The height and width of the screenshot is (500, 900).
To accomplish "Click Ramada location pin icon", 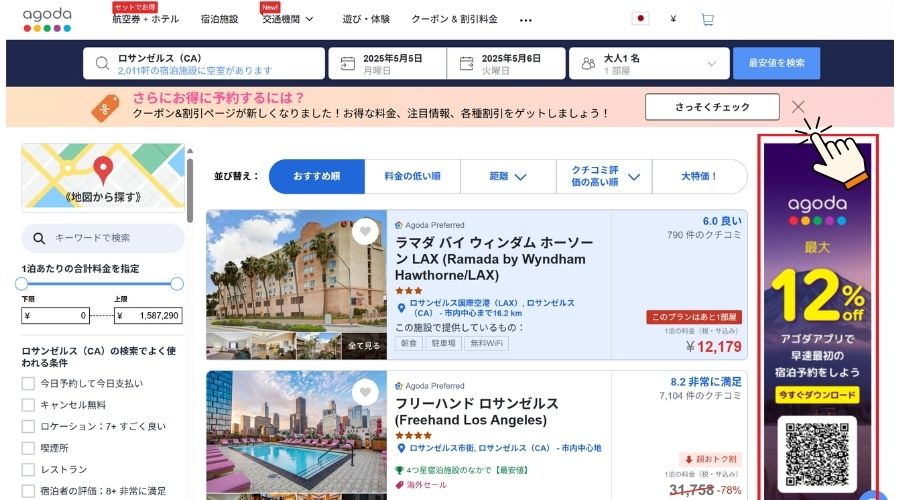I will click(401, 308).
